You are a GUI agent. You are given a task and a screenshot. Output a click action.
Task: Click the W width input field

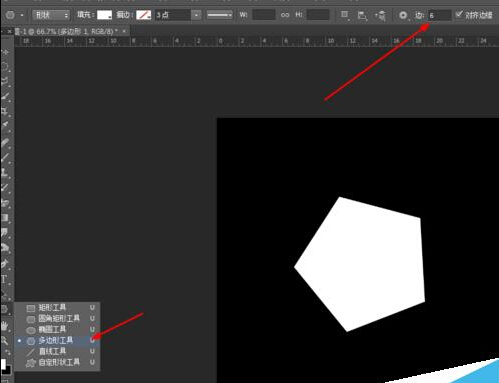coord(264,15)
